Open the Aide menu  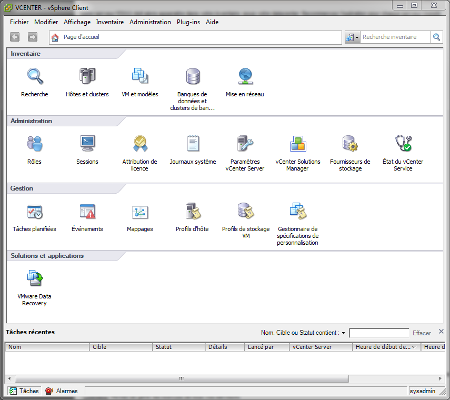(212, 22)
